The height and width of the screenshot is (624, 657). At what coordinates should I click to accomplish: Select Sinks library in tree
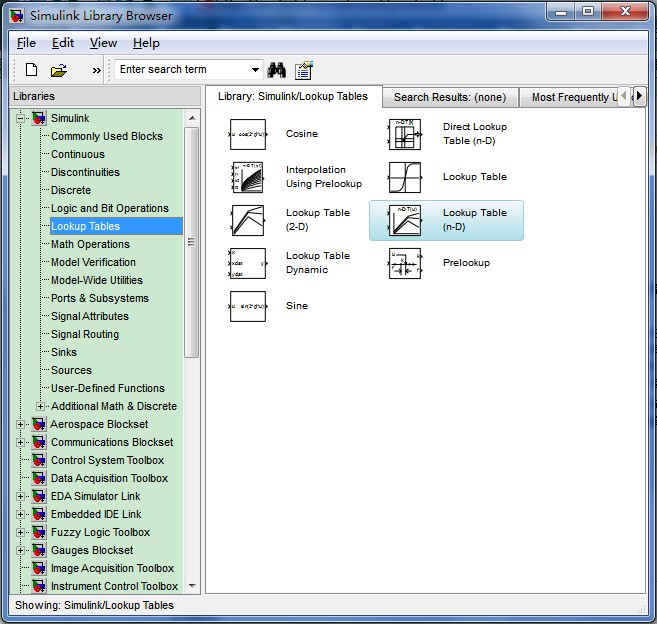[64, 352]
